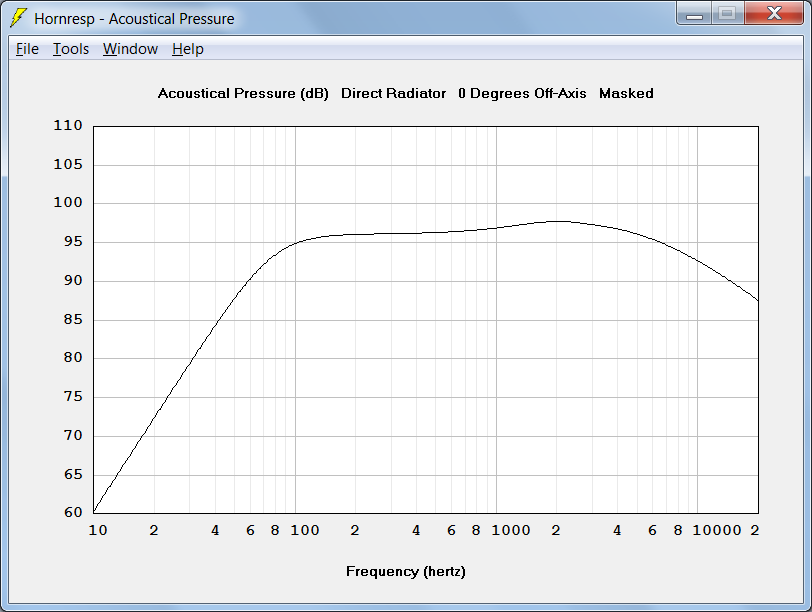Click the 110 dB axis value

(x=68, y=125)
